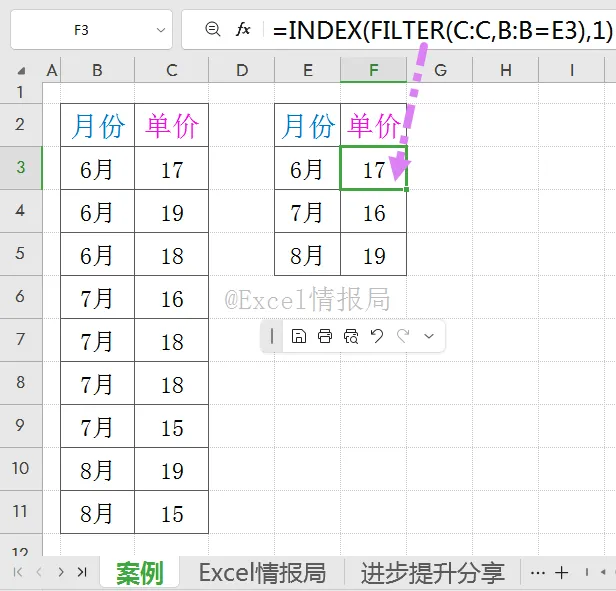Select column H header

pyautogui.click(x=506, y=70)
